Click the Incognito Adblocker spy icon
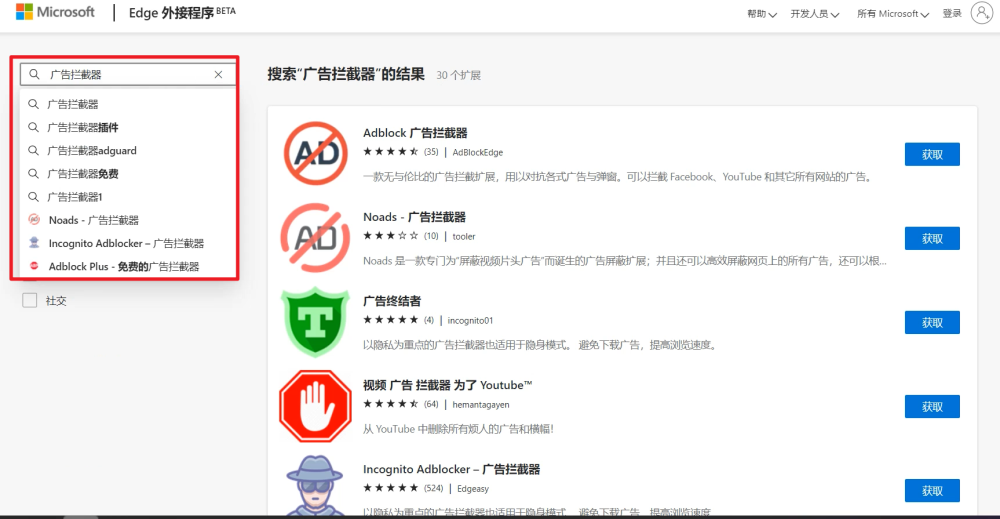The width and height of the screenshot is (1000, 519). pos(315,486)
